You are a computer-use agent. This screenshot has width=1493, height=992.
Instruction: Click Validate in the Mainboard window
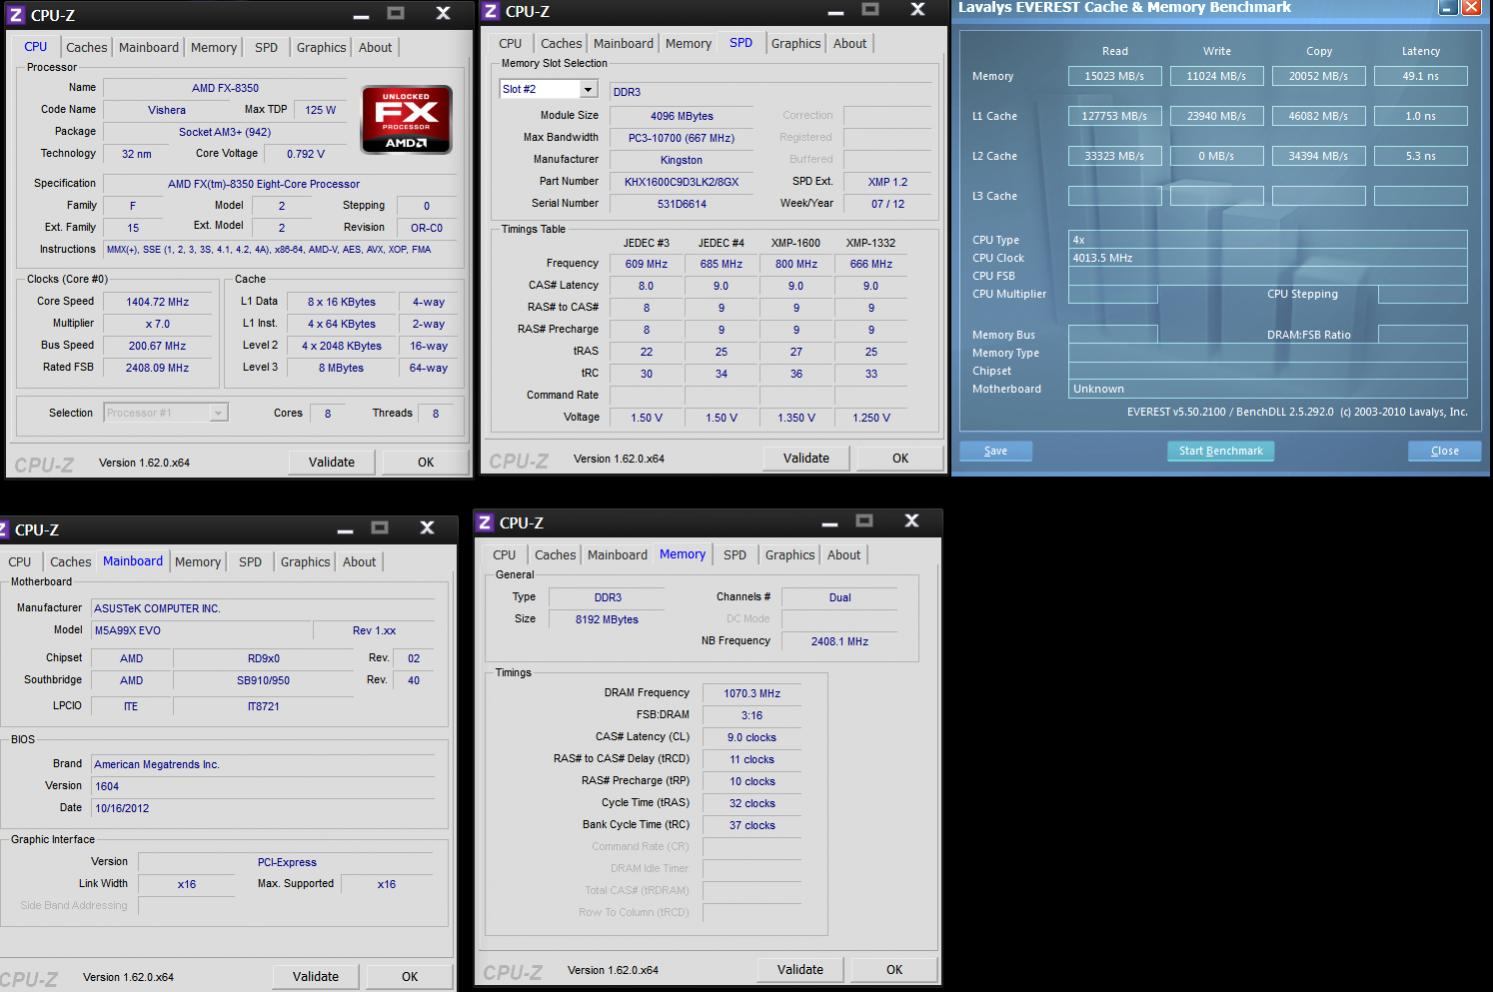tap(316, 976)
